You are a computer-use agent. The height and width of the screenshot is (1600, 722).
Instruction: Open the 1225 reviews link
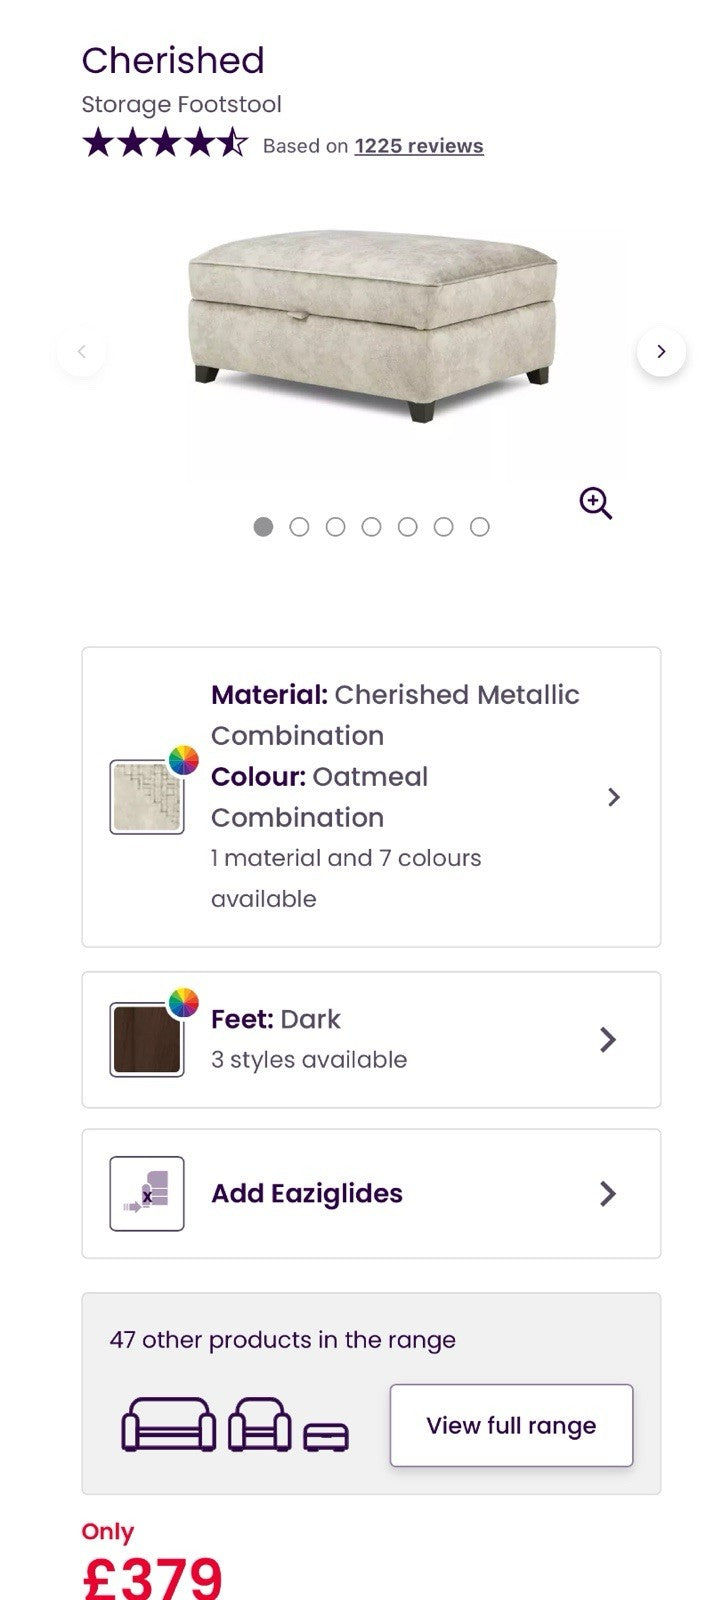419,146
